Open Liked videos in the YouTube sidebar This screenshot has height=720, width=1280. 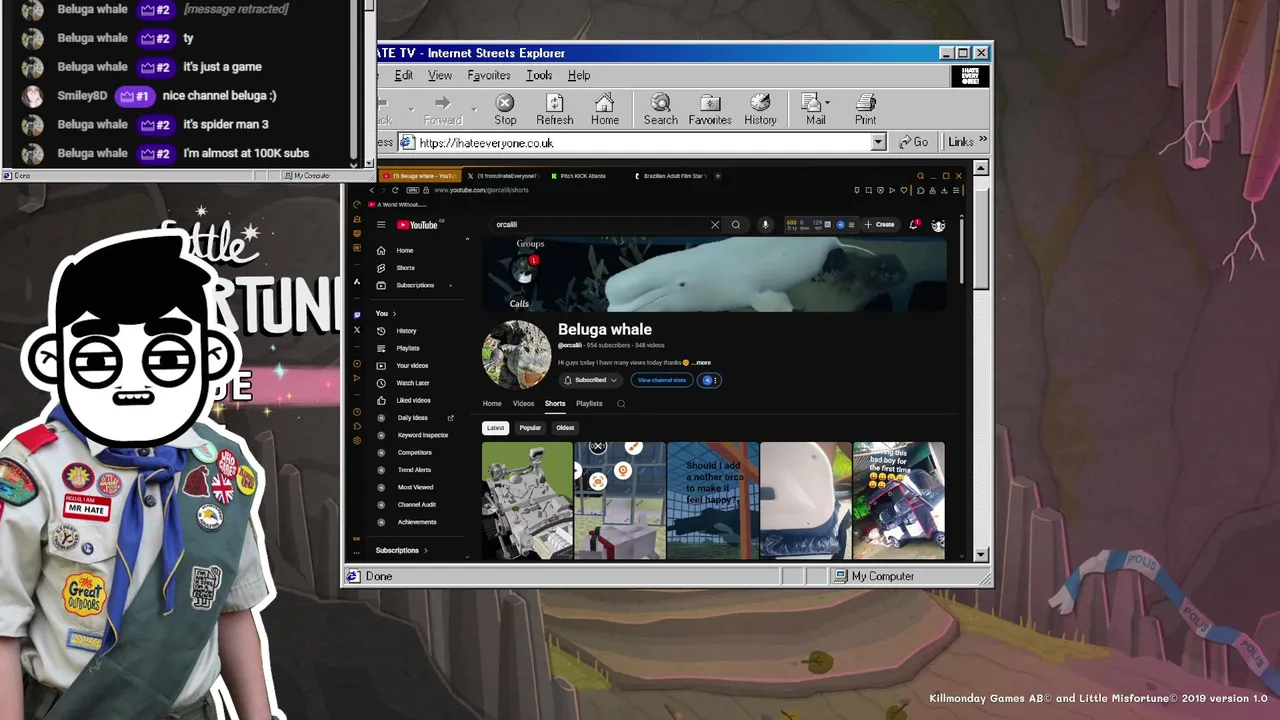click(x=413, y=400)
